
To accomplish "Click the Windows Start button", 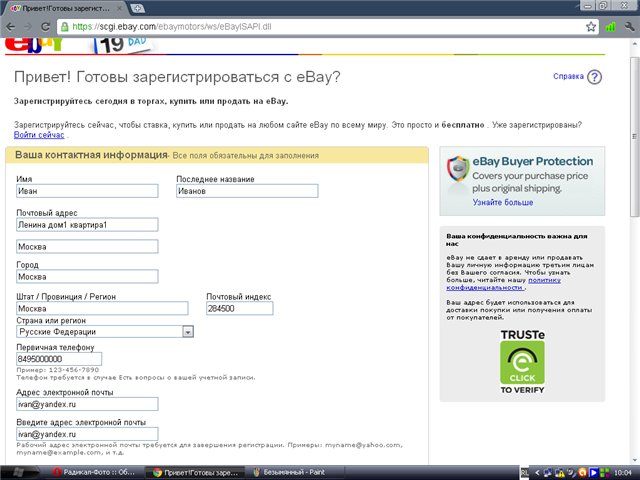I will [18, 472].
